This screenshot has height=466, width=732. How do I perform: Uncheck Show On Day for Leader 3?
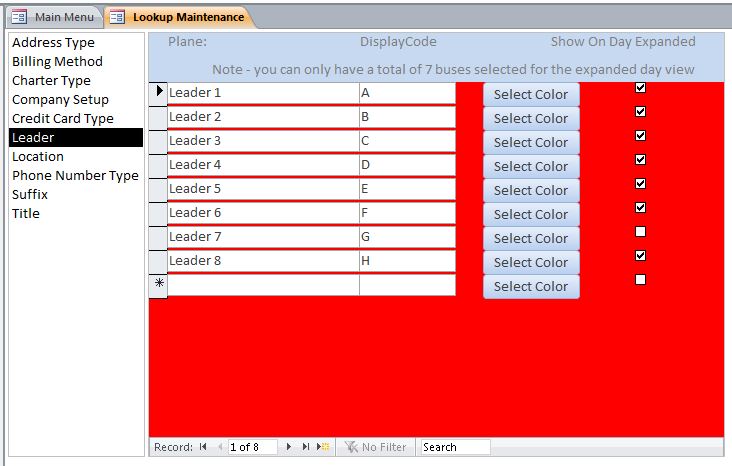coord(640,135)
